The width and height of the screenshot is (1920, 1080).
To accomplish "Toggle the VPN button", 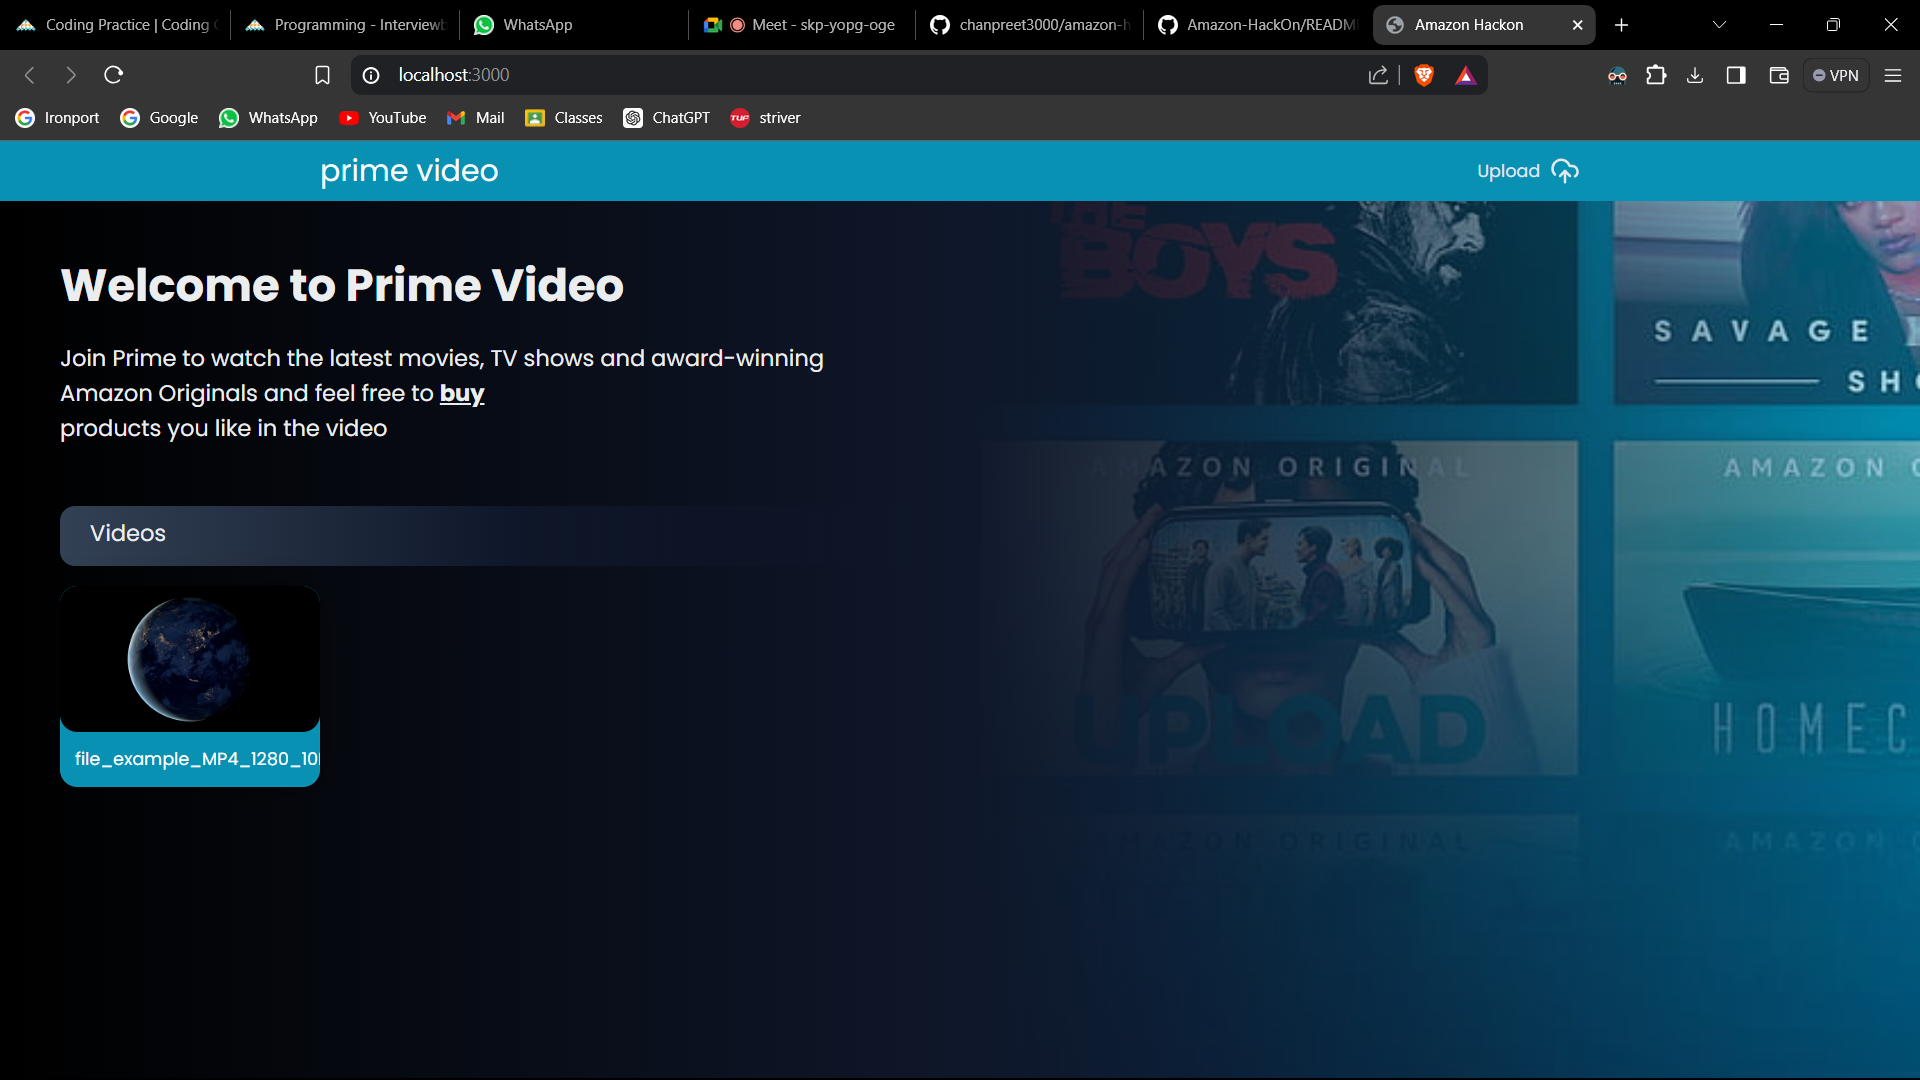I will click(x=1836, y=75).
